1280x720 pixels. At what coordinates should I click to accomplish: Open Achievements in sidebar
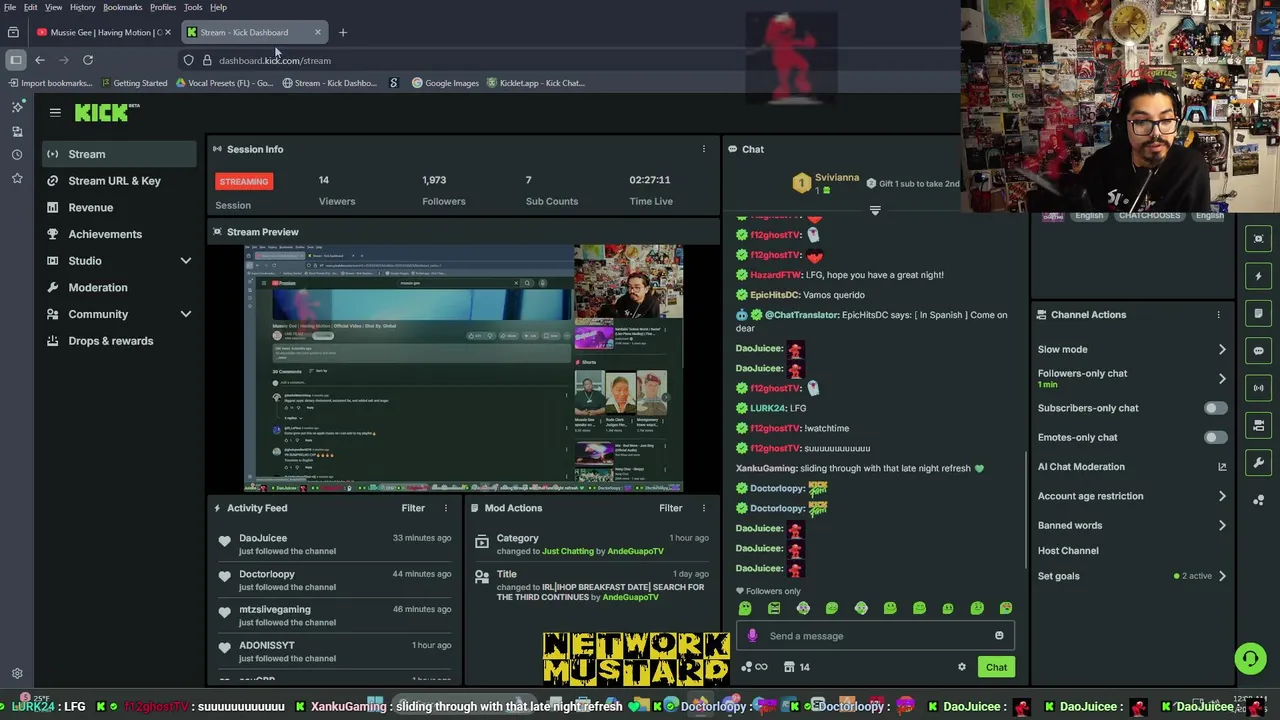coord(119,234)
